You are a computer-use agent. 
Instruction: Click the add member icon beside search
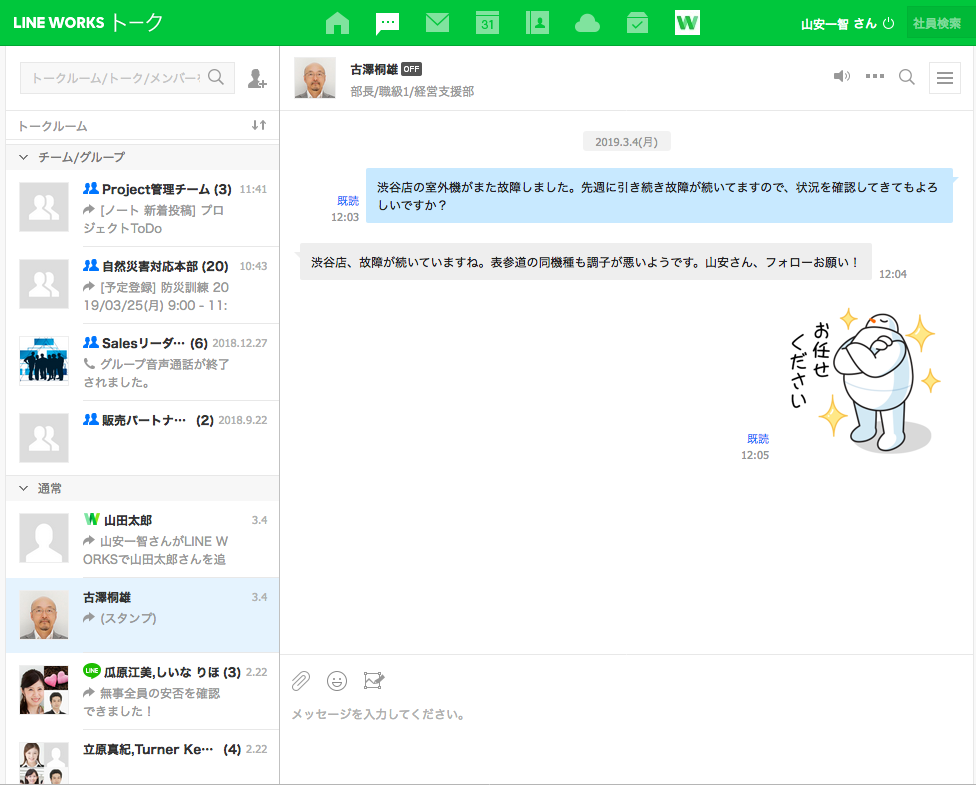pyautogui.click(x=257, y=78)
